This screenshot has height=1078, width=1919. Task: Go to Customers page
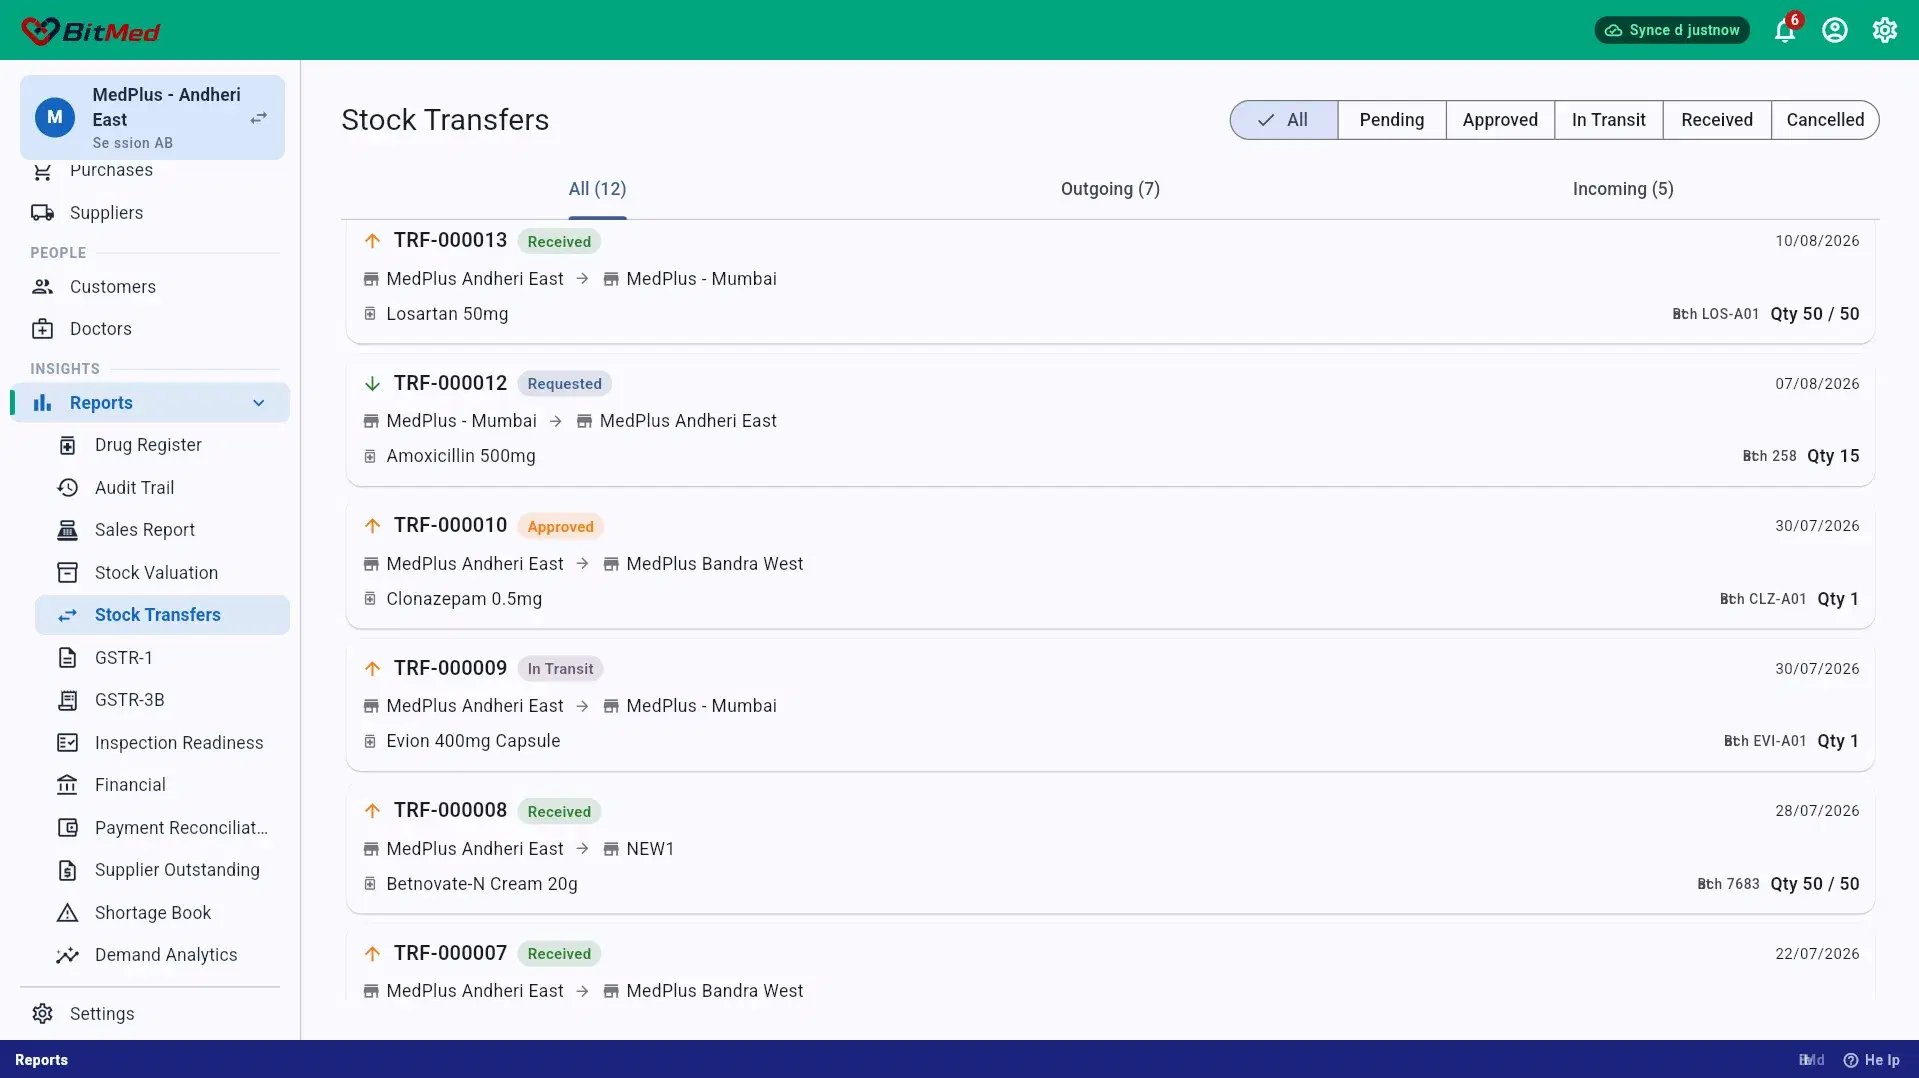(113, 287)
